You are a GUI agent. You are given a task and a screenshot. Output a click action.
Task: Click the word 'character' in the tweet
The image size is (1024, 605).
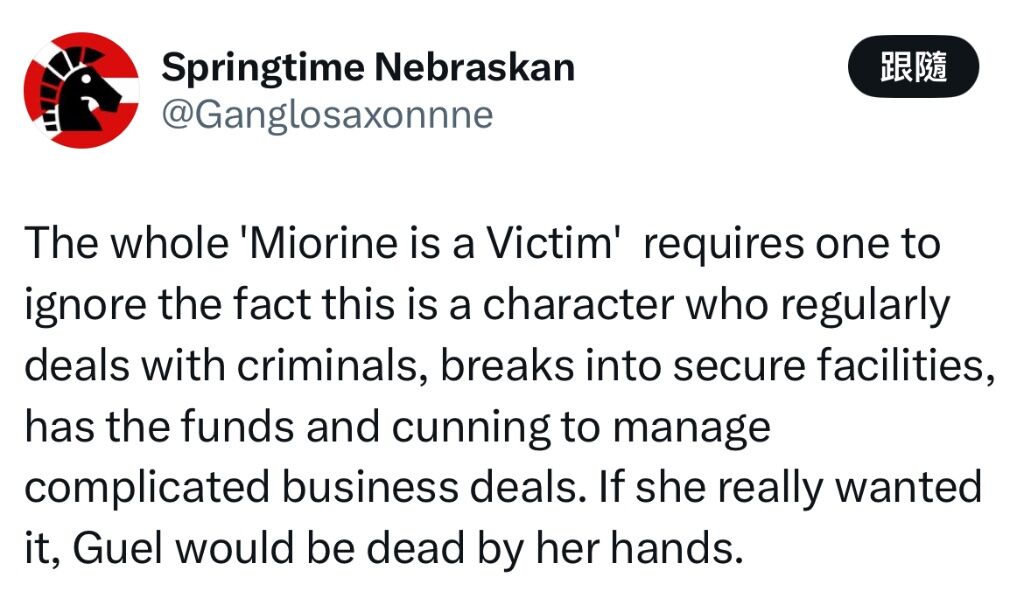click(578, 304)
